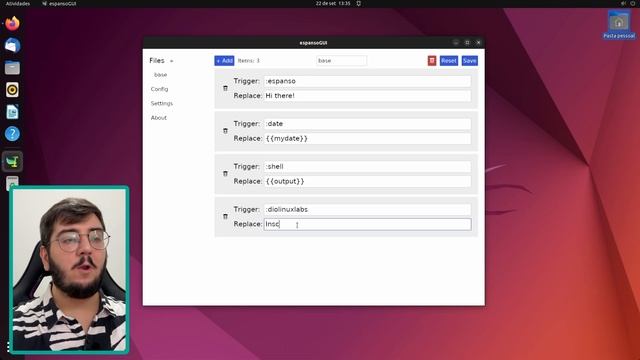The image size is (640, 360).
Task: Click the Items: 3 counter text
Action: pyautogui.click(x=249, y=61)
